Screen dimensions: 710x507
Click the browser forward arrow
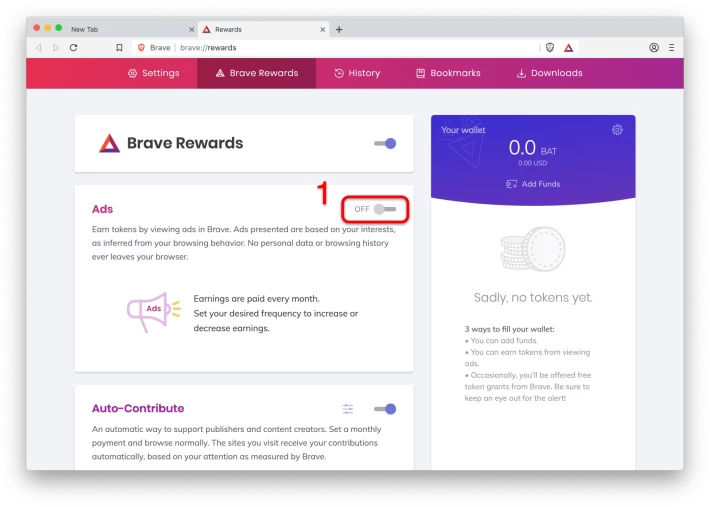[x=56, y=48]
